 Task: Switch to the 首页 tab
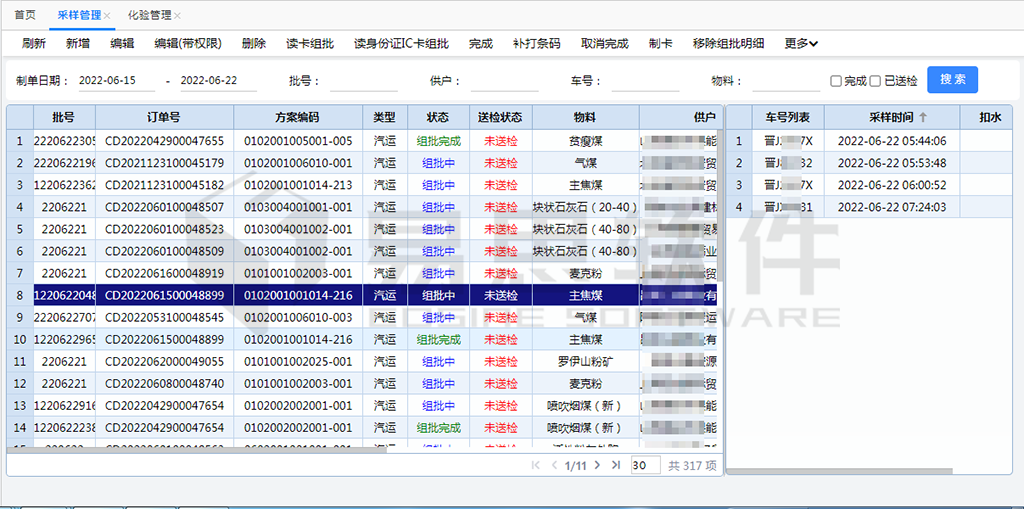[x=25, y=16]
